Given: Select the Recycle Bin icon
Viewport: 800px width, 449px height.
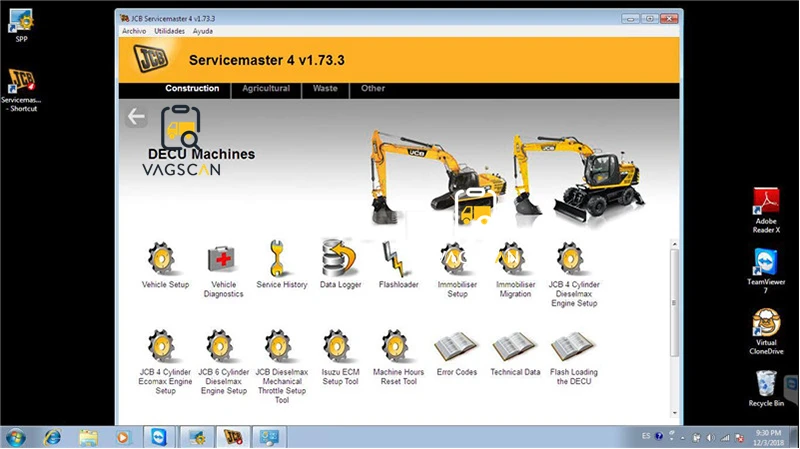Looking at the screenshot, I should pyautogui.click(x=766, y=388).
